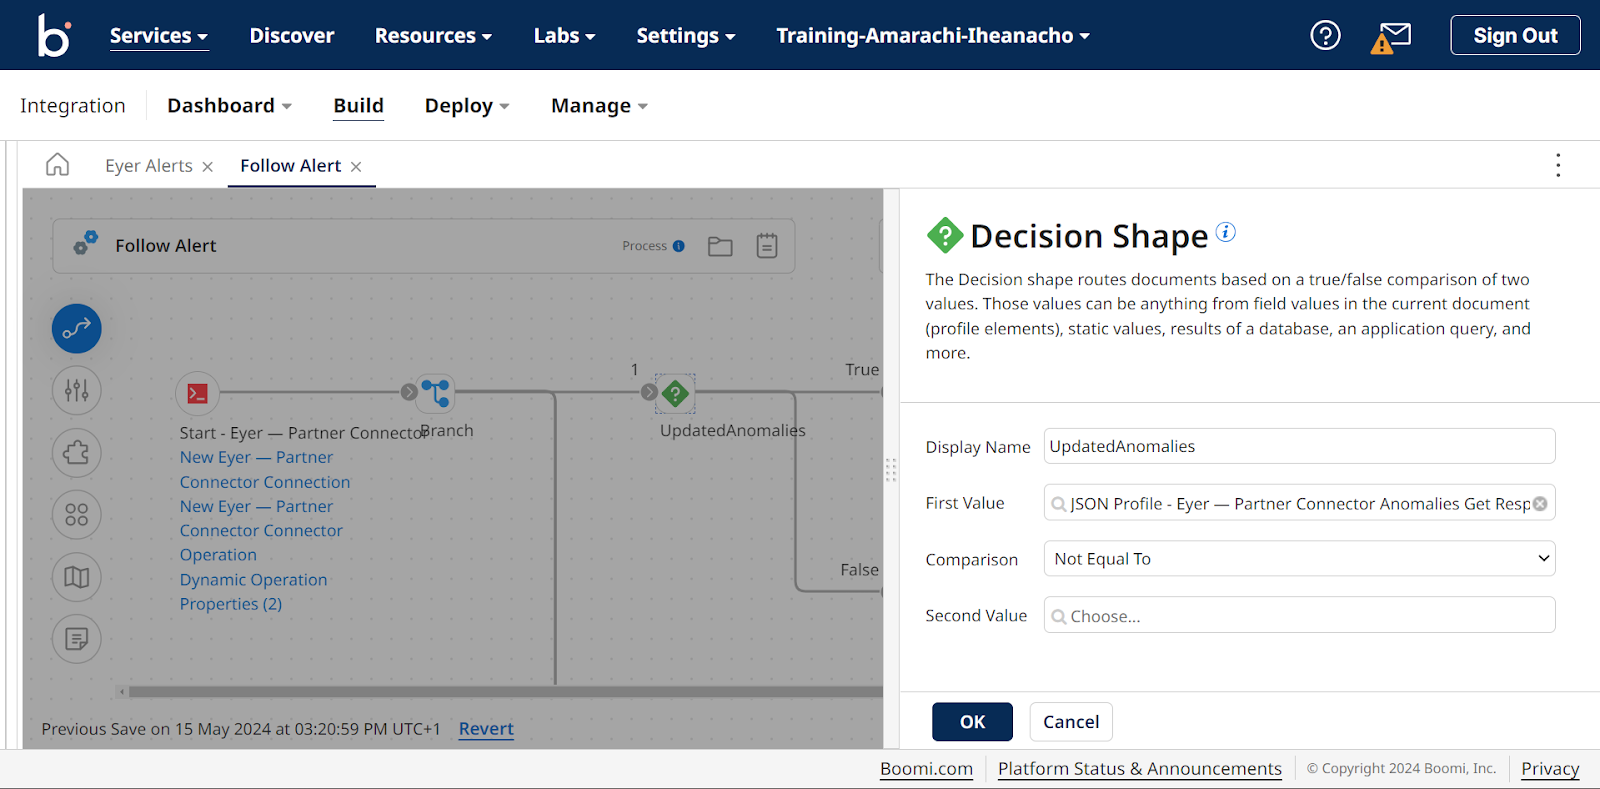This screenshot has height=789, width=1600.
Task: Open the notes clipboard icon in the process header
Action: coord(767,246)
